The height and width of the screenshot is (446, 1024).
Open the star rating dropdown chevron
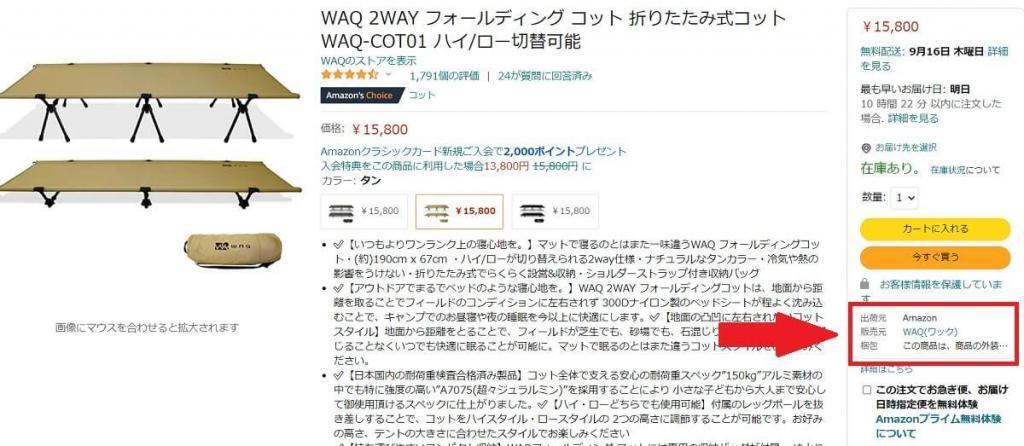tap(389, 75)
